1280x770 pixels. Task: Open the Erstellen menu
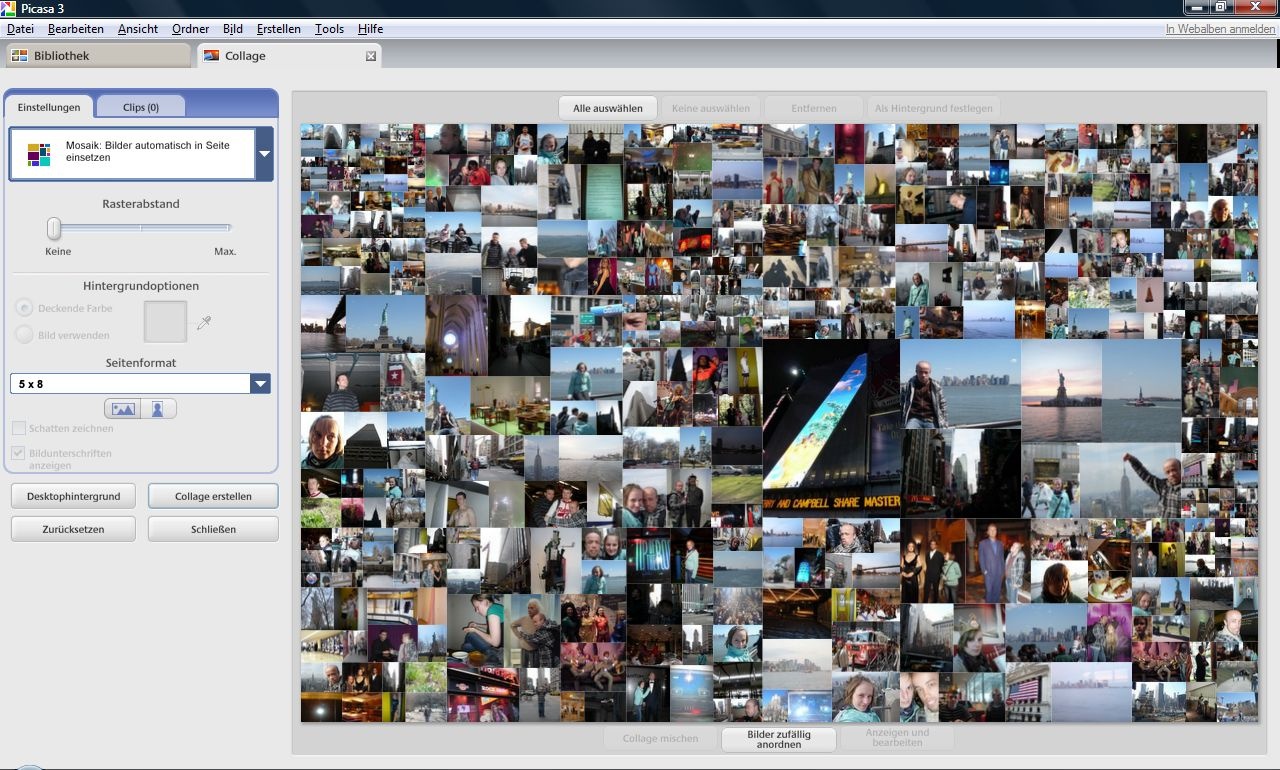pos(278,29)
